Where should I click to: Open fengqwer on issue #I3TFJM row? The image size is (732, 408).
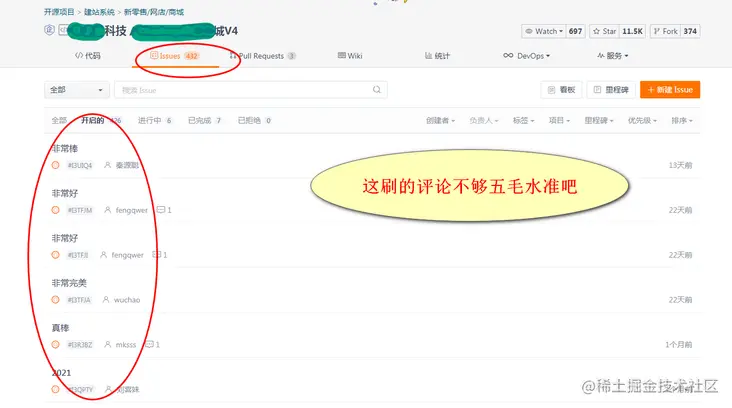point(132,210)
